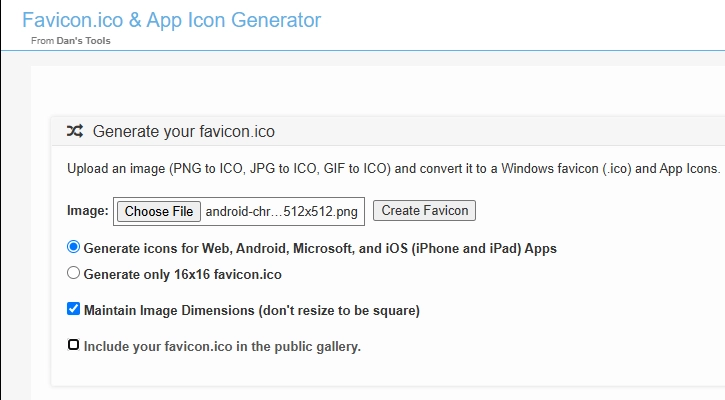Open the Favicon.ico & App Icon Generator title link

click(x=172, y=20)
